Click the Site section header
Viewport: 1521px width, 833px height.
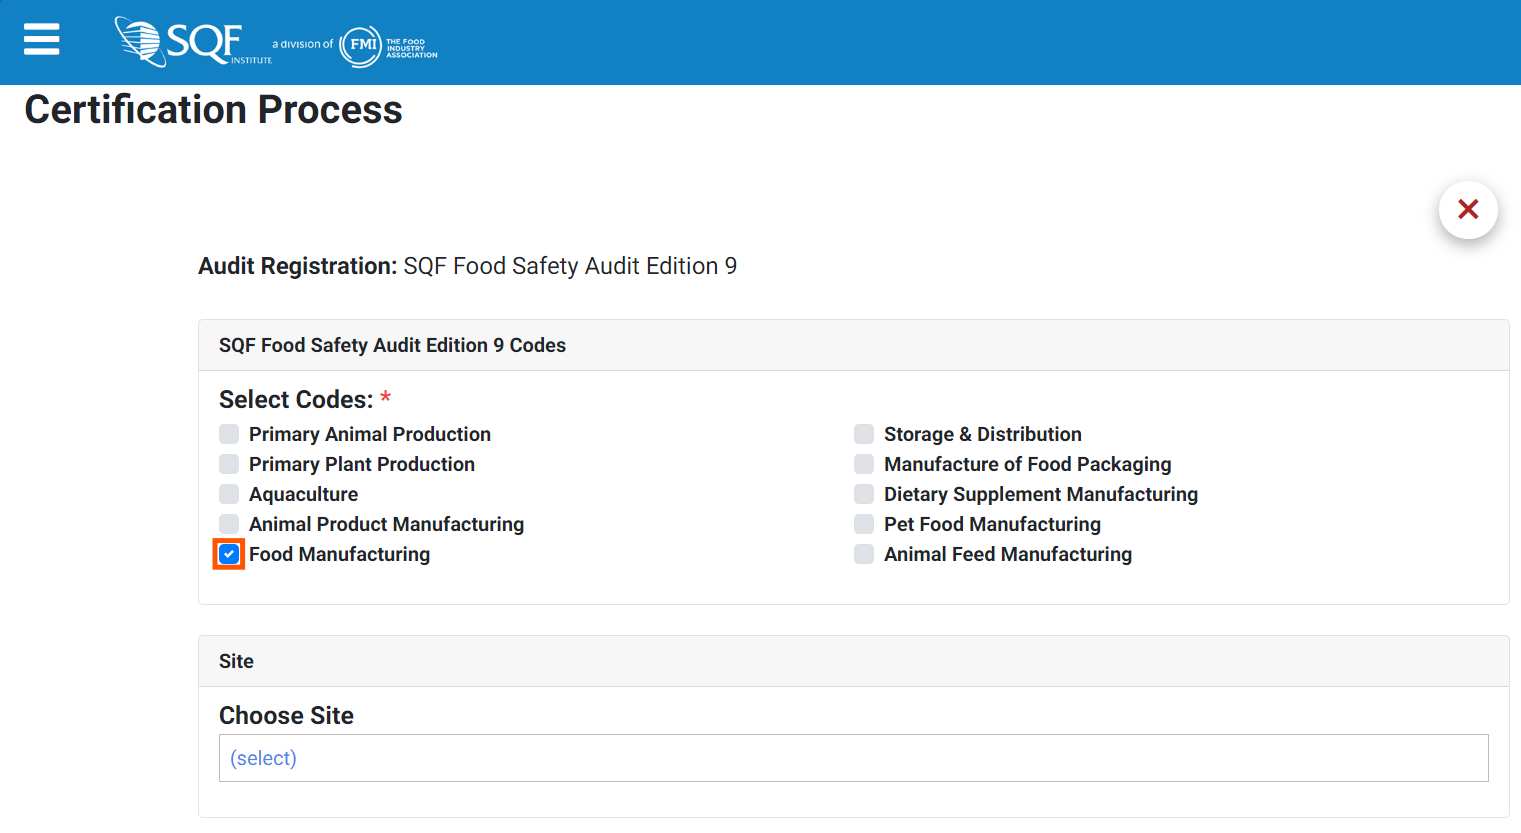coord(236,661)
